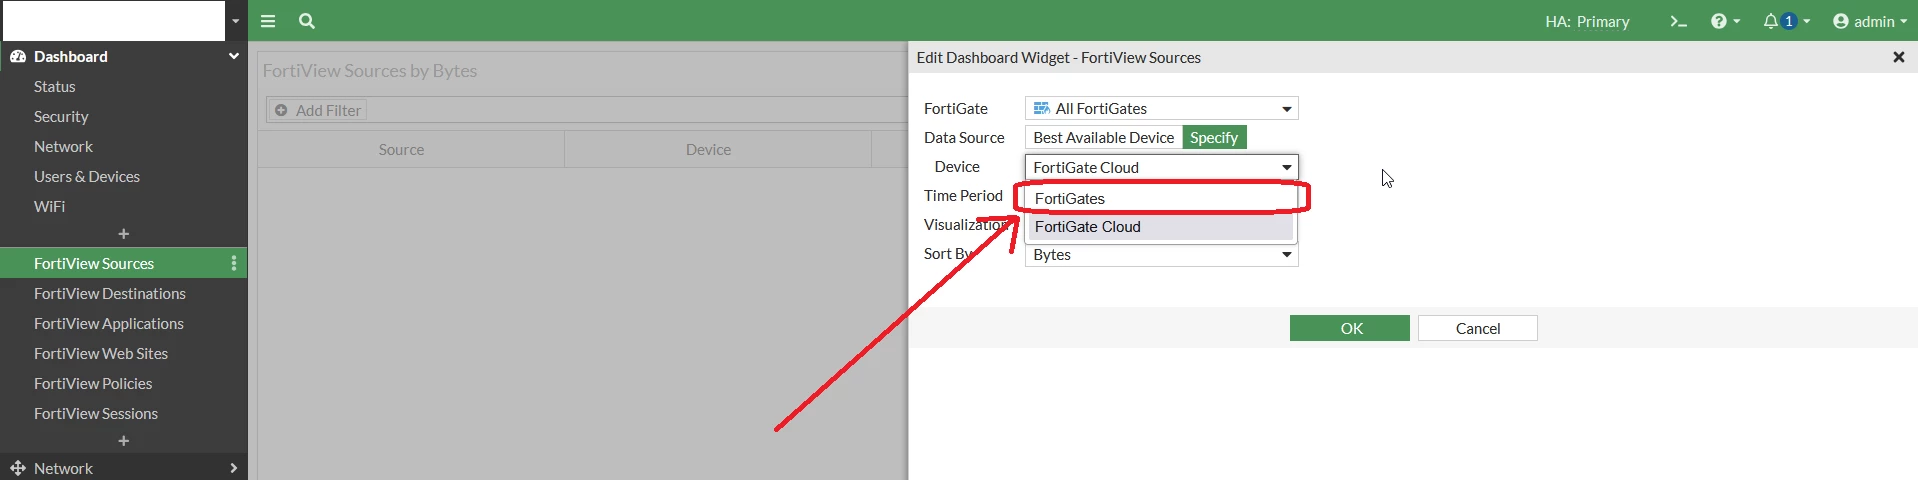Click the FortiView Sources by Bytes title

click(x=370, y=71)
